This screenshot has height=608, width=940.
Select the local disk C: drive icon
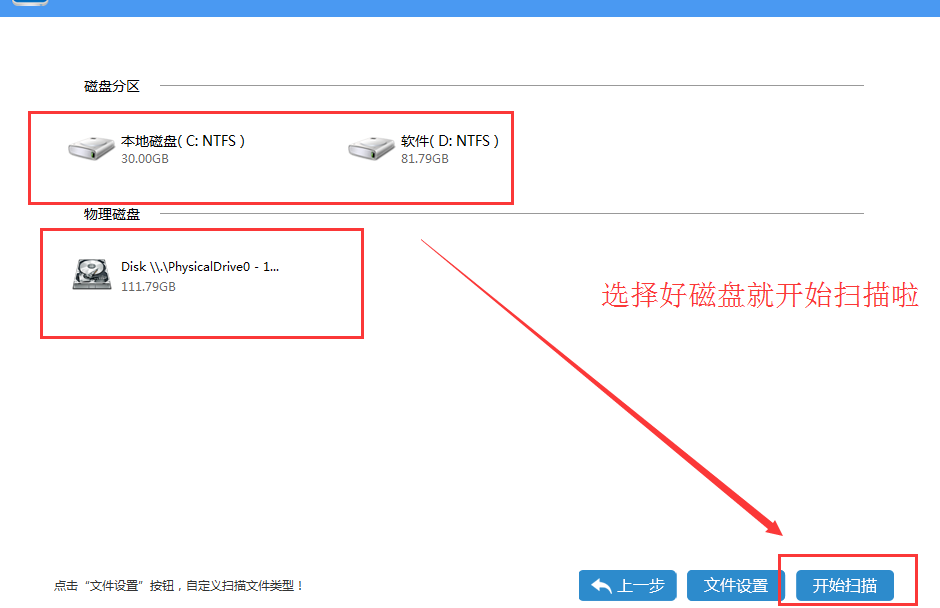(91, 148)
